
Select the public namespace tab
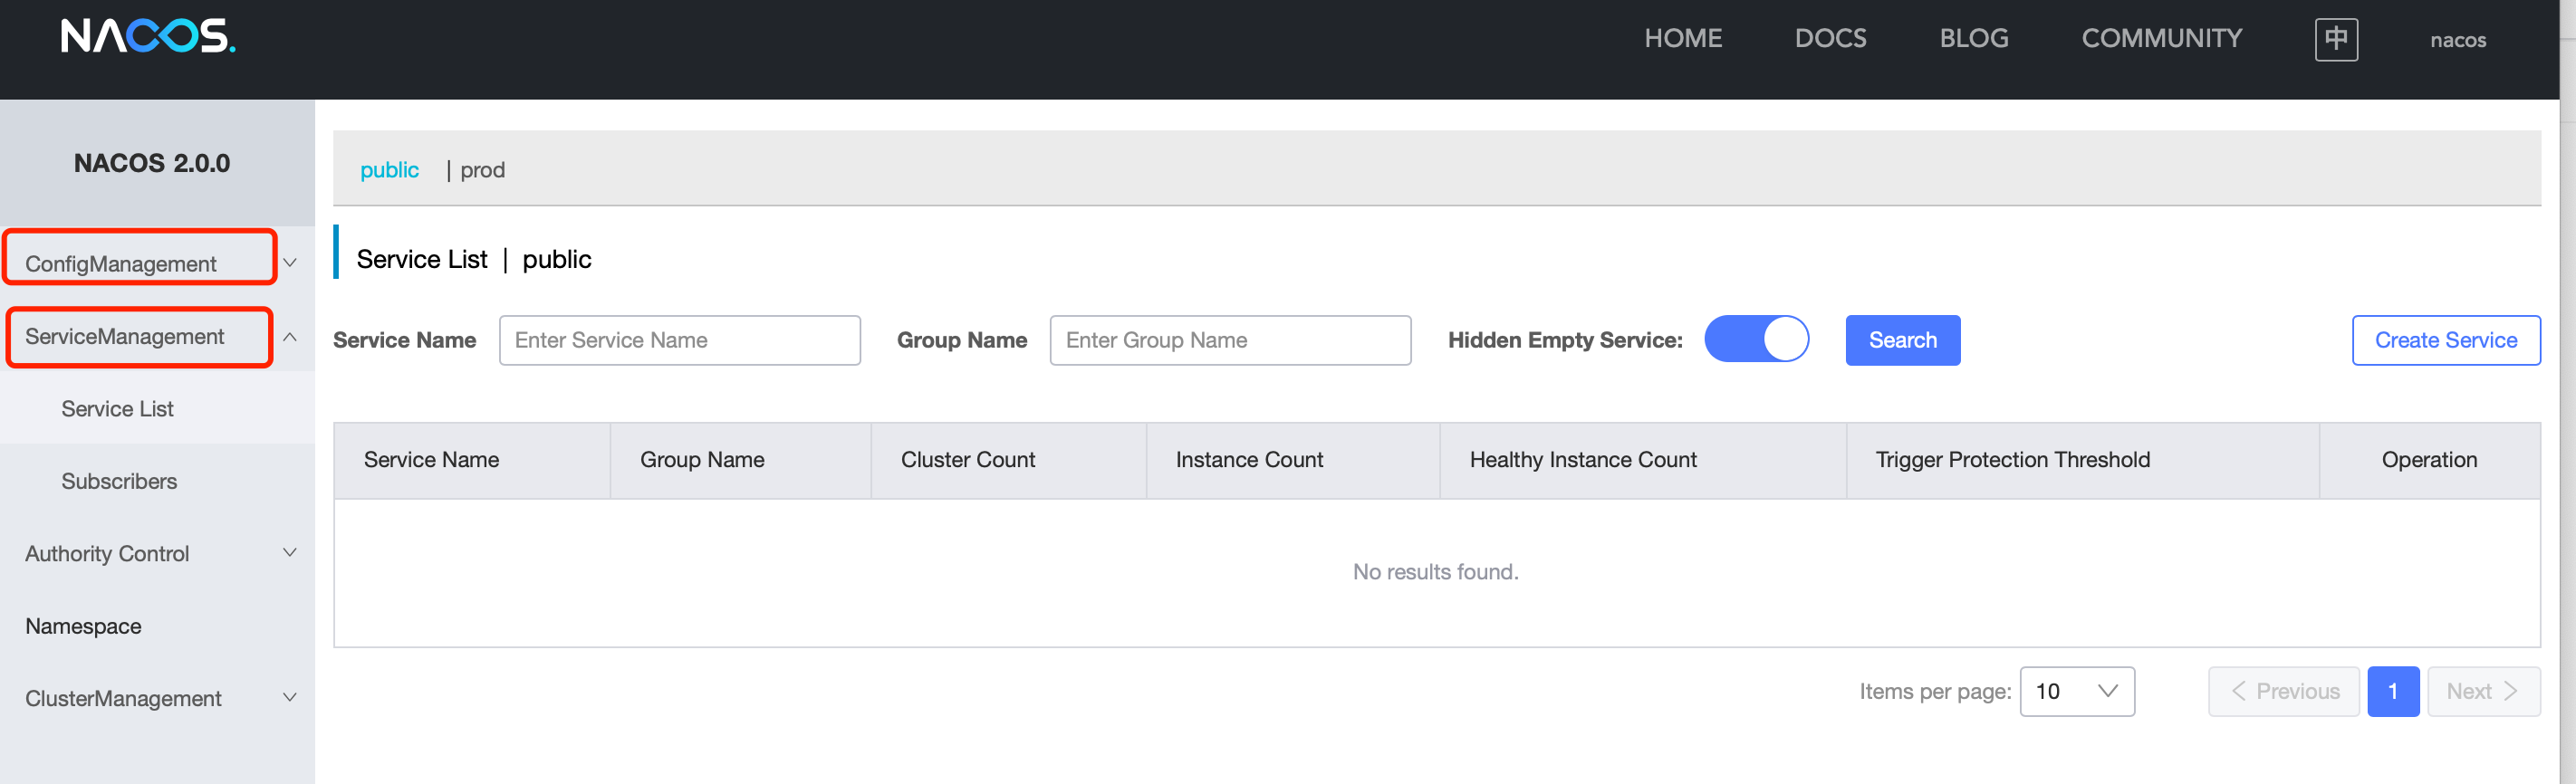point(389,170)
